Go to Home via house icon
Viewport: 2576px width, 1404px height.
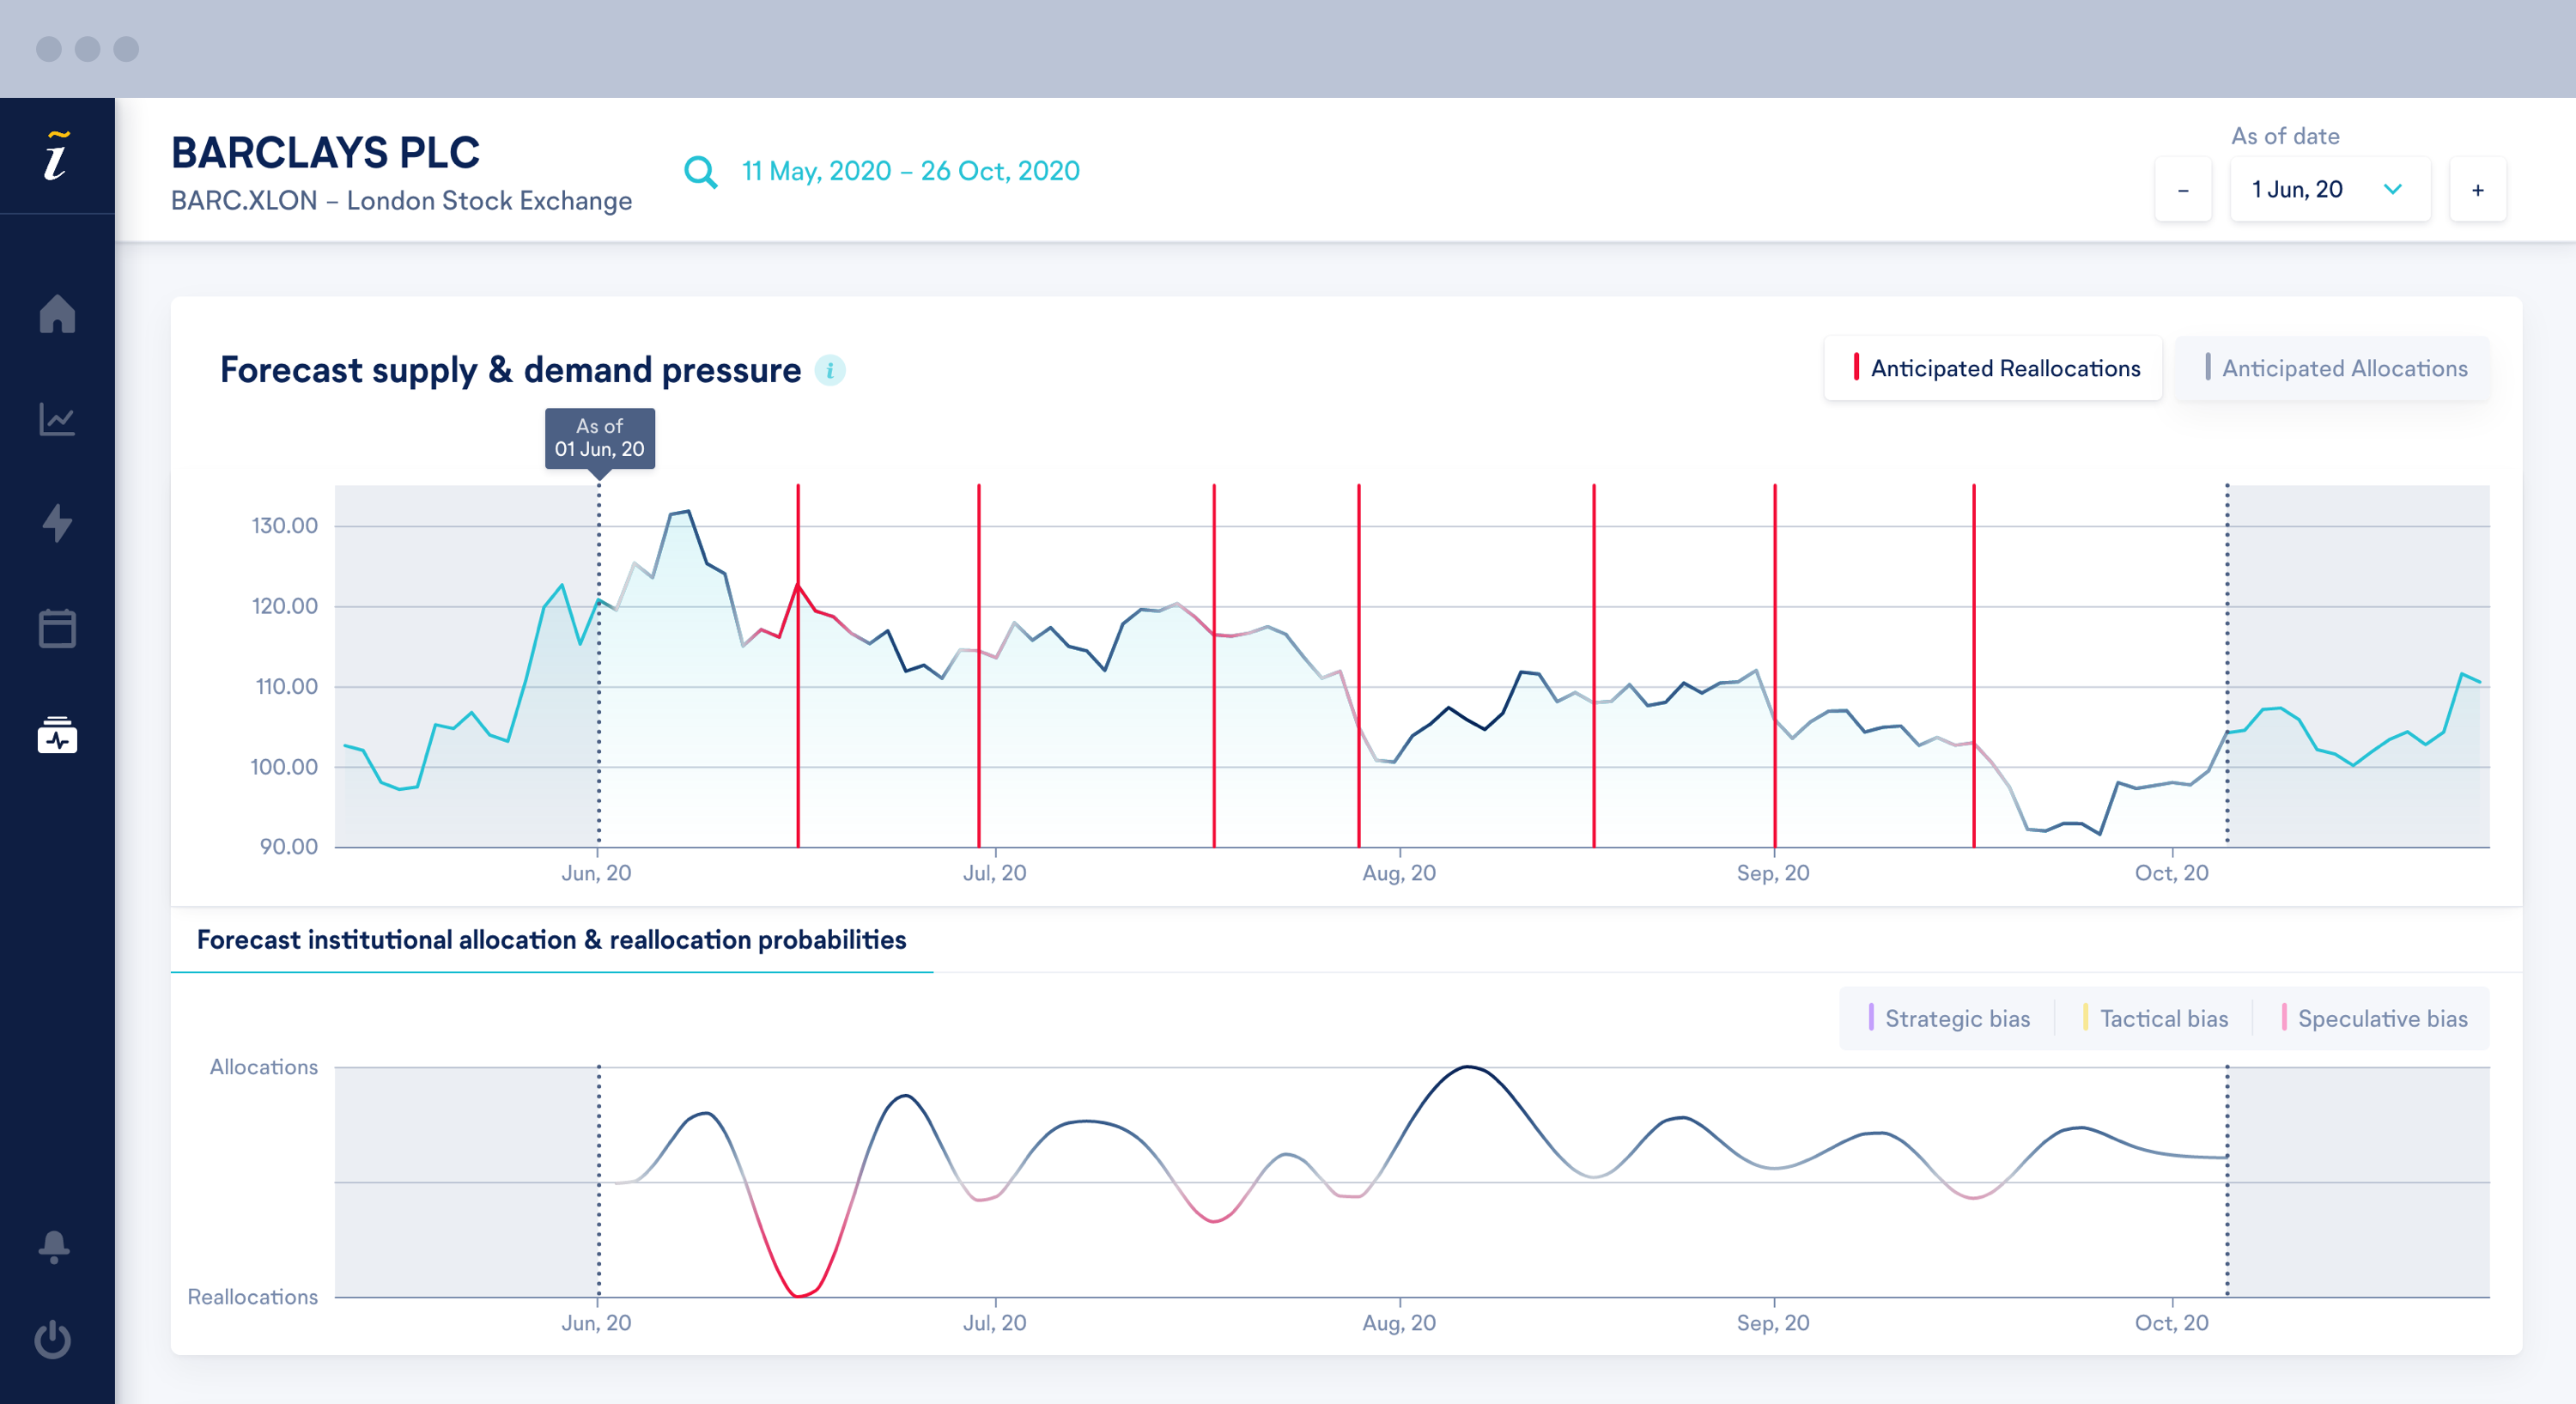click(57, 314)
